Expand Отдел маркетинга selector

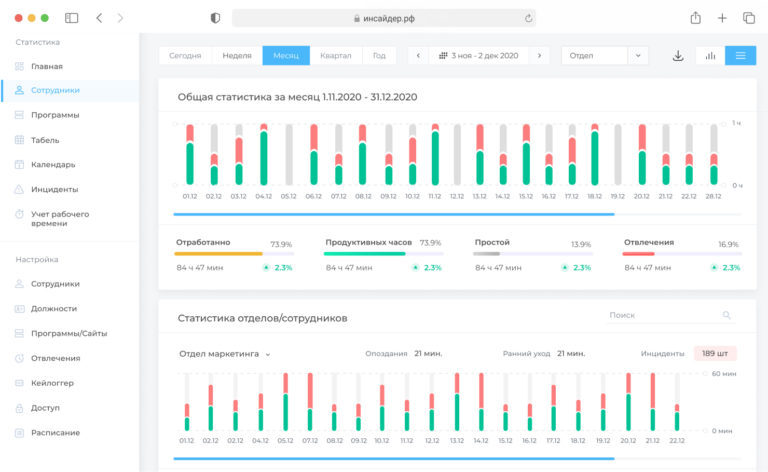tap(225, 354)
